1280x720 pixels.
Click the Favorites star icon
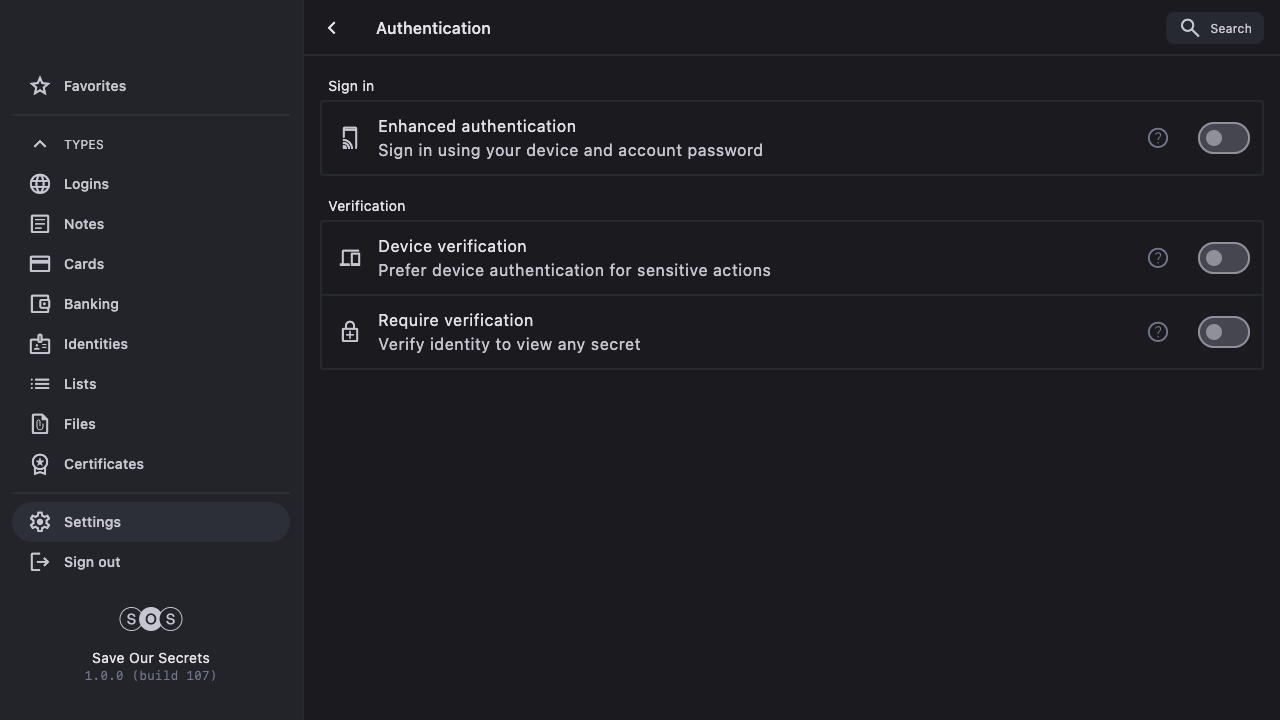(x=40, y=86)
